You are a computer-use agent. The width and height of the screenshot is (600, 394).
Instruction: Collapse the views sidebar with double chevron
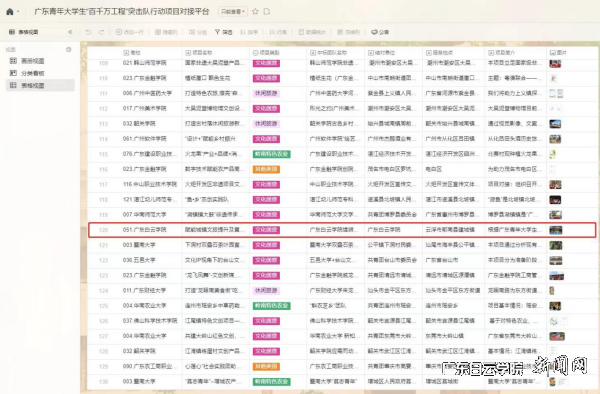pyautogui.click(x=70, y=32)
